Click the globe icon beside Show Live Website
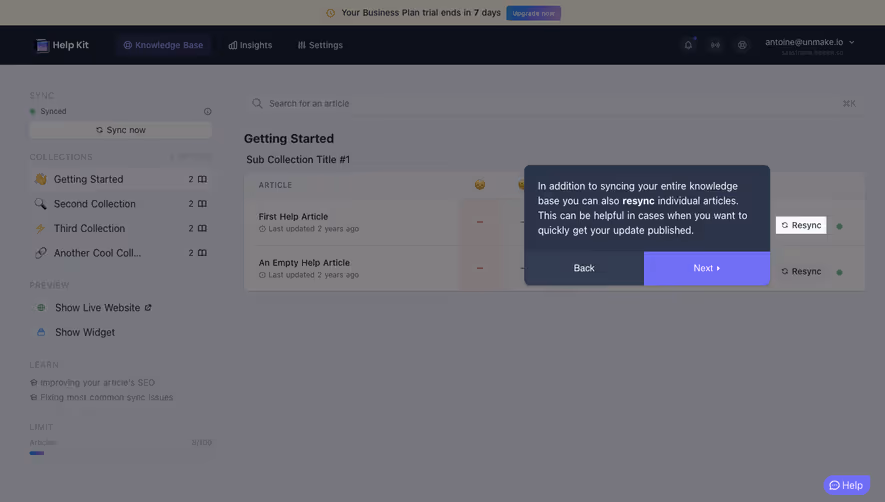 41,308
